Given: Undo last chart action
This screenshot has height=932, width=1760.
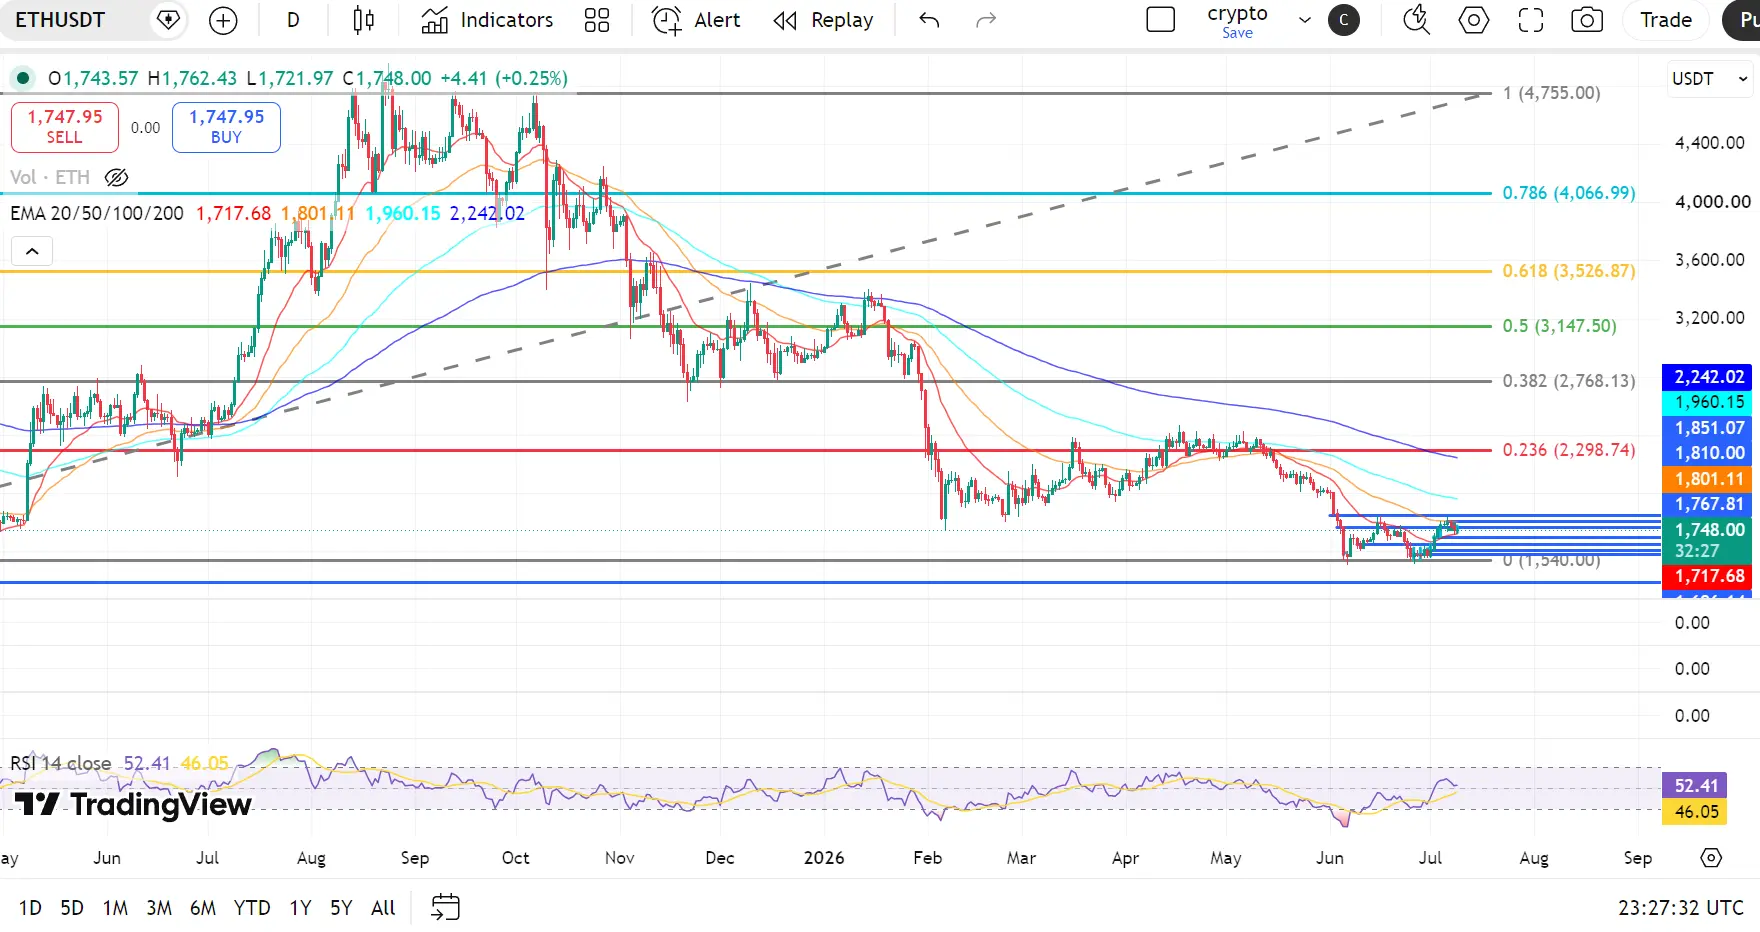Looking at the screenshot, I should pos(929,20).
